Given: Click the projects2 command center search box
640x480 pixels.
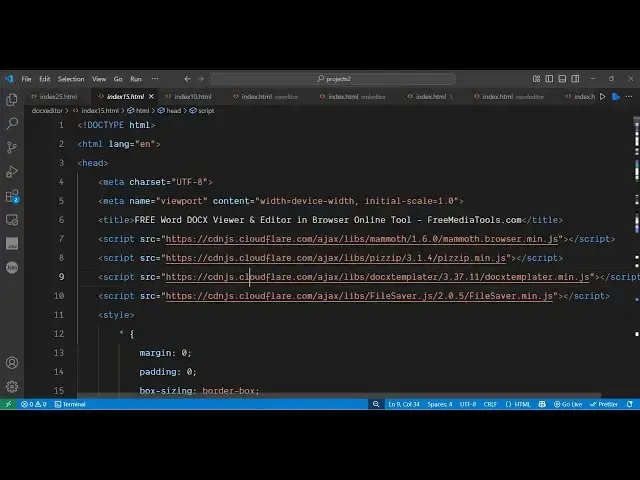Looking at the screenshot, I should (x=333, y=79).
